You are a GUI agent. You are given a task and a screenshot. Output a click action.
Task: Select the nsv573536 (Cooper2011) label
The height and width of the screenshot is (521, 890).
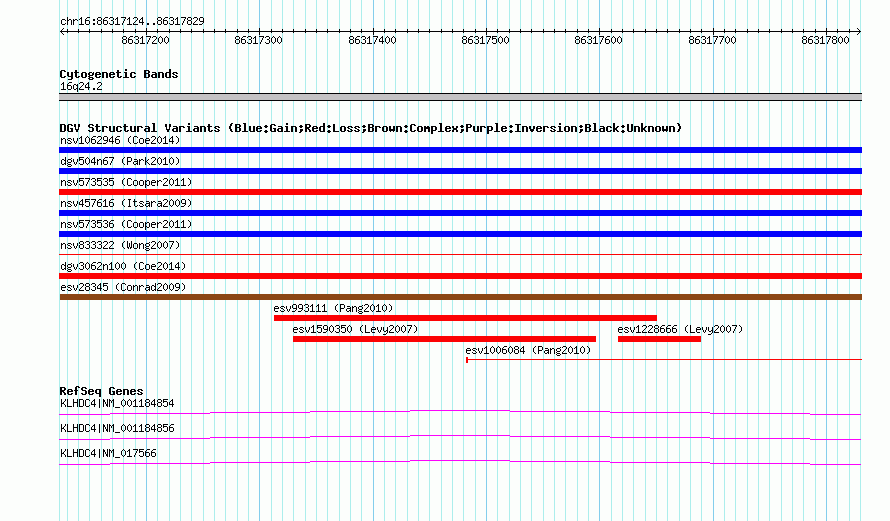[x=126, y=224]
